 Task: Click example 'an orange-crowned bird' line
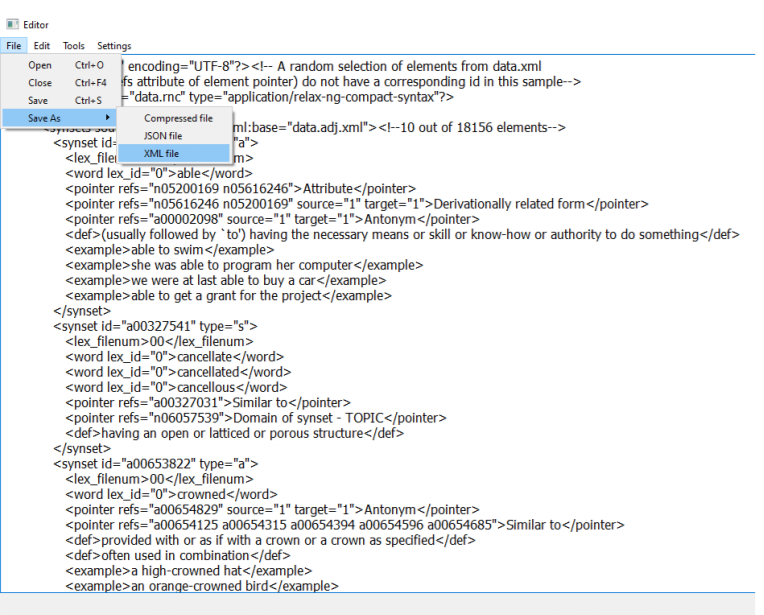click(202, 586)
